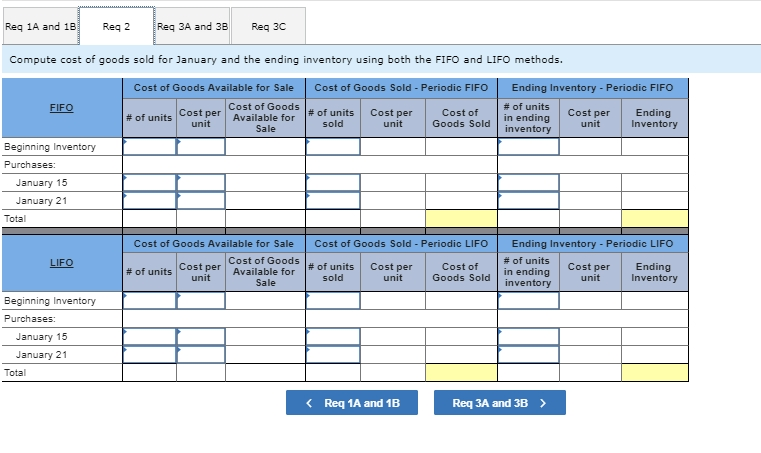Click FIFO January 15 # of units field
Screen dimensions: 761x453
[149, 183]
